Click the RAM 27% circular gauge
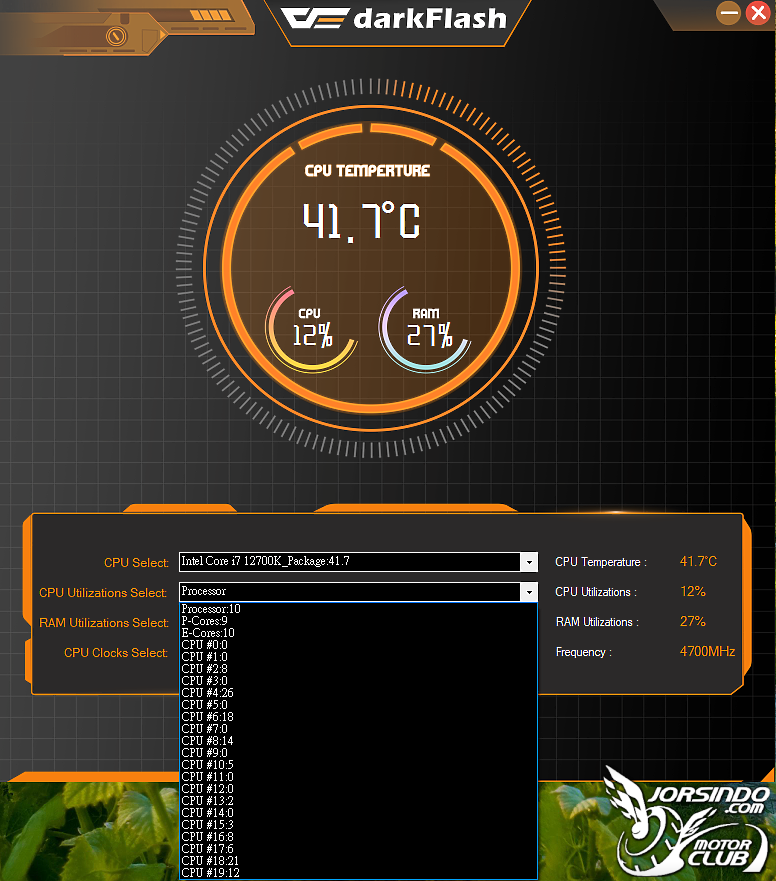Viewport: 776px width, 881px height. pyautogui.click(x=425, y=330)
